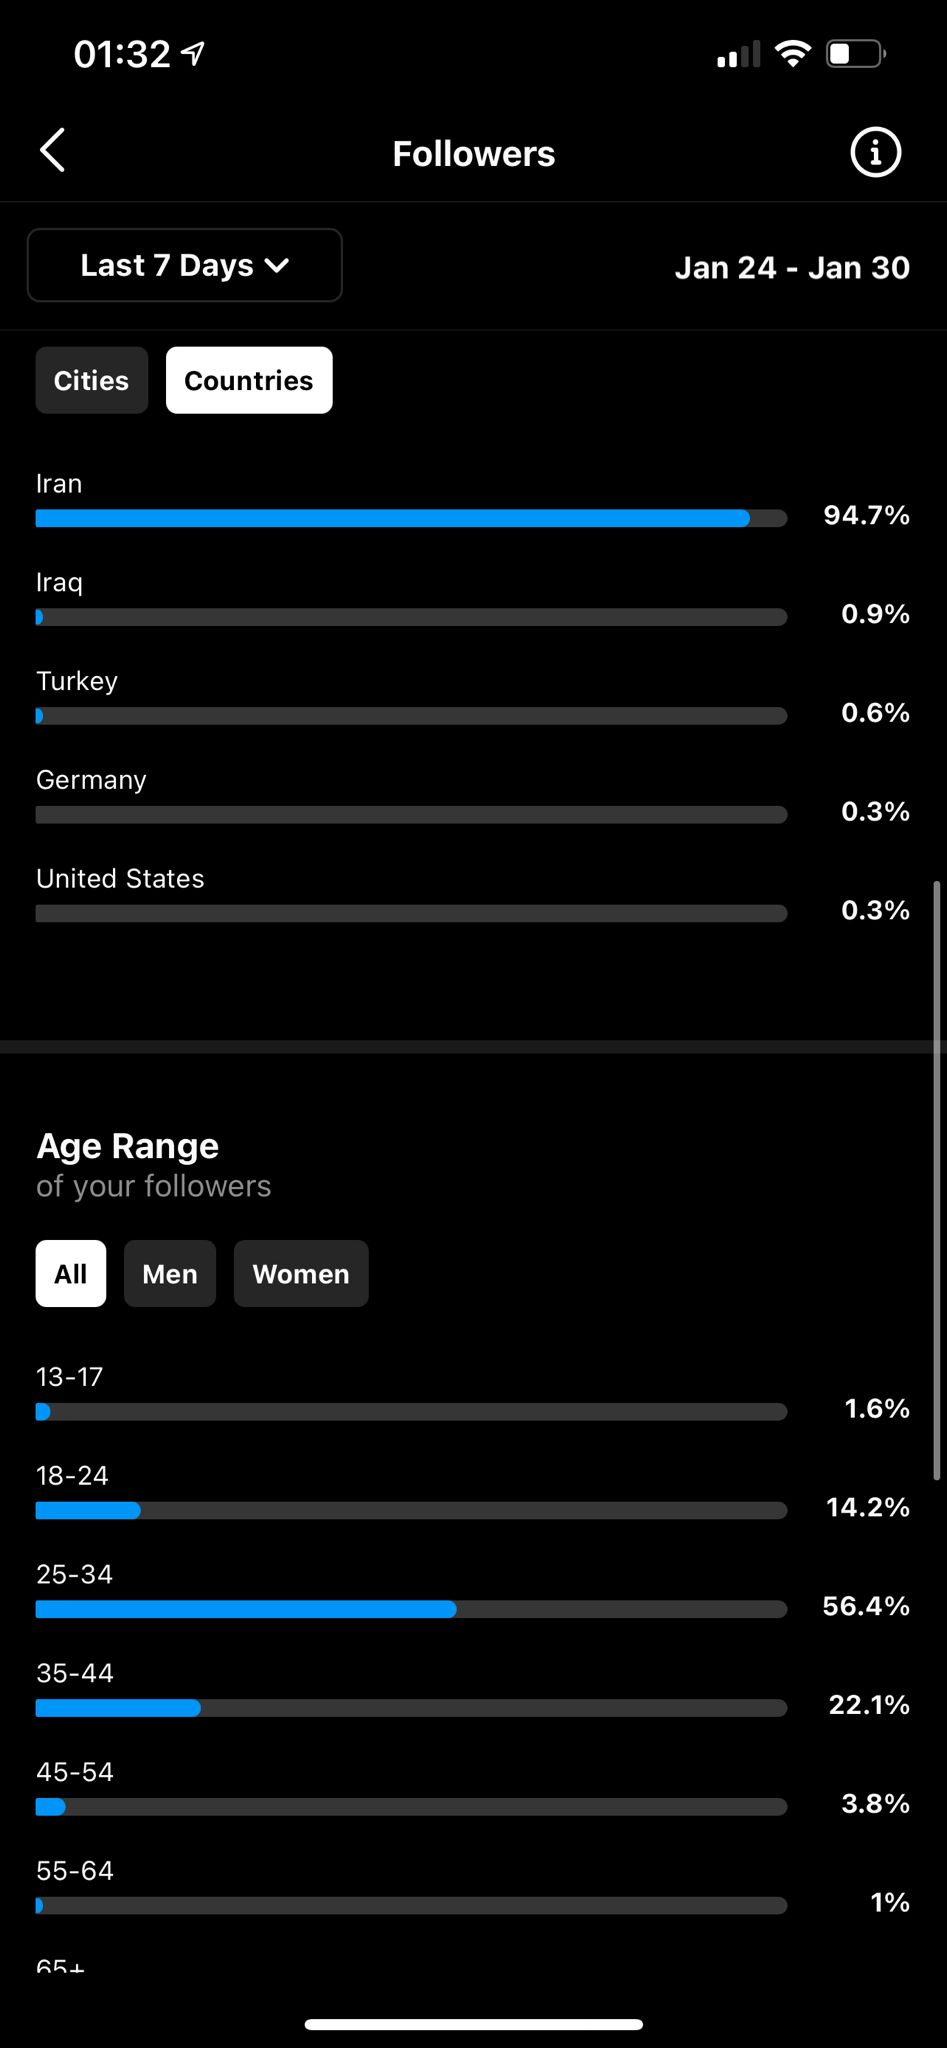Tap the Followers page title

pyautogui.click(x=473, y=154)
